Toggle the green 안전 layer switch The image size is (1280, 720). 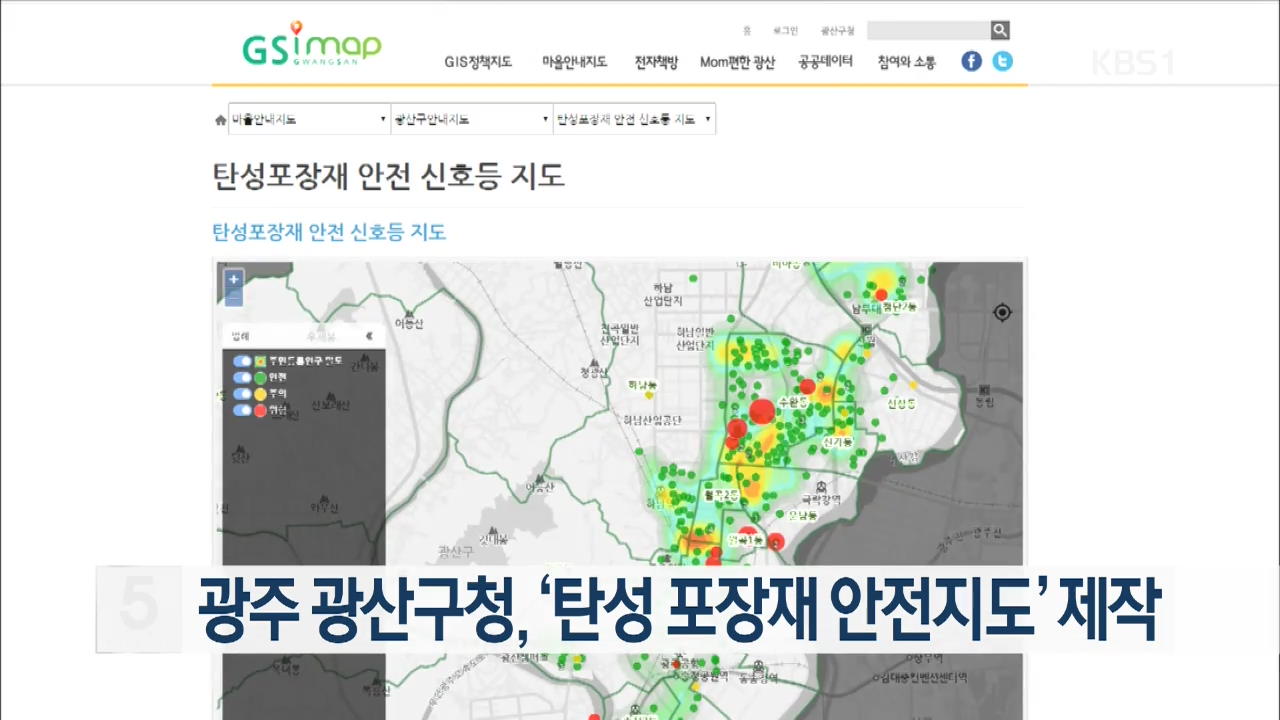(242, 377)
